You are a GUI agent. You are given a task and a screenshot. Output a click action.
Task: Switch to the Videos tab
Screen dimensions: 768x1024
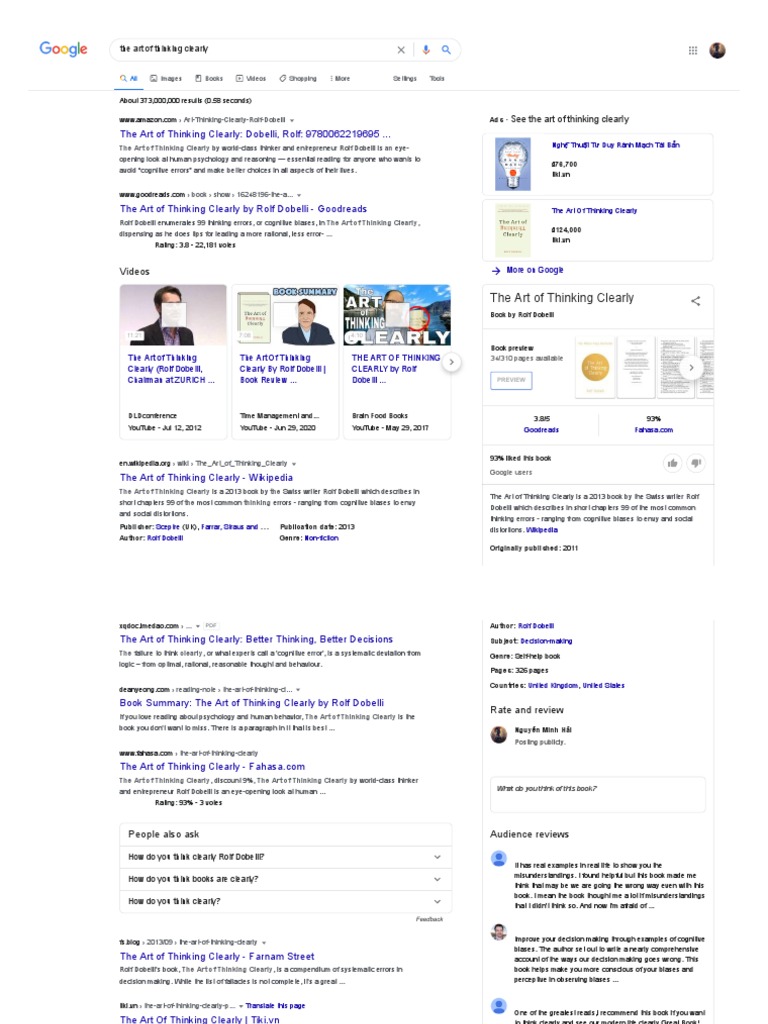click(251, 78)
